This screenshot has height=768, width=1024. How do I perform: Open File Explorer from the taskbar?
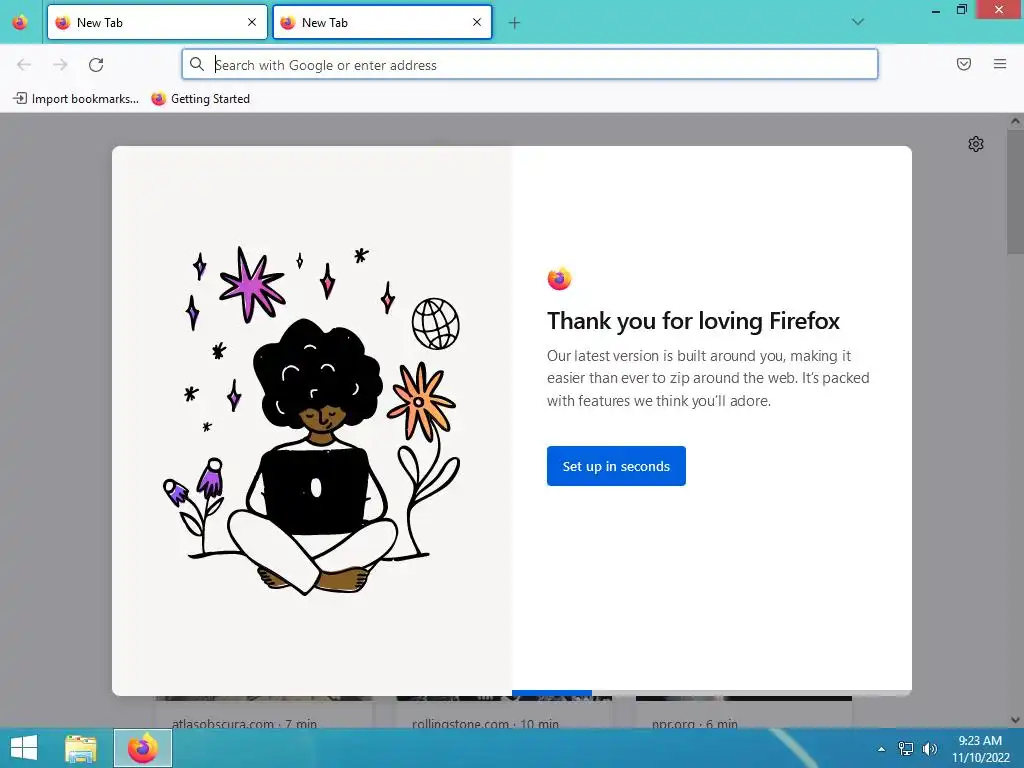[x=80, y=748]
